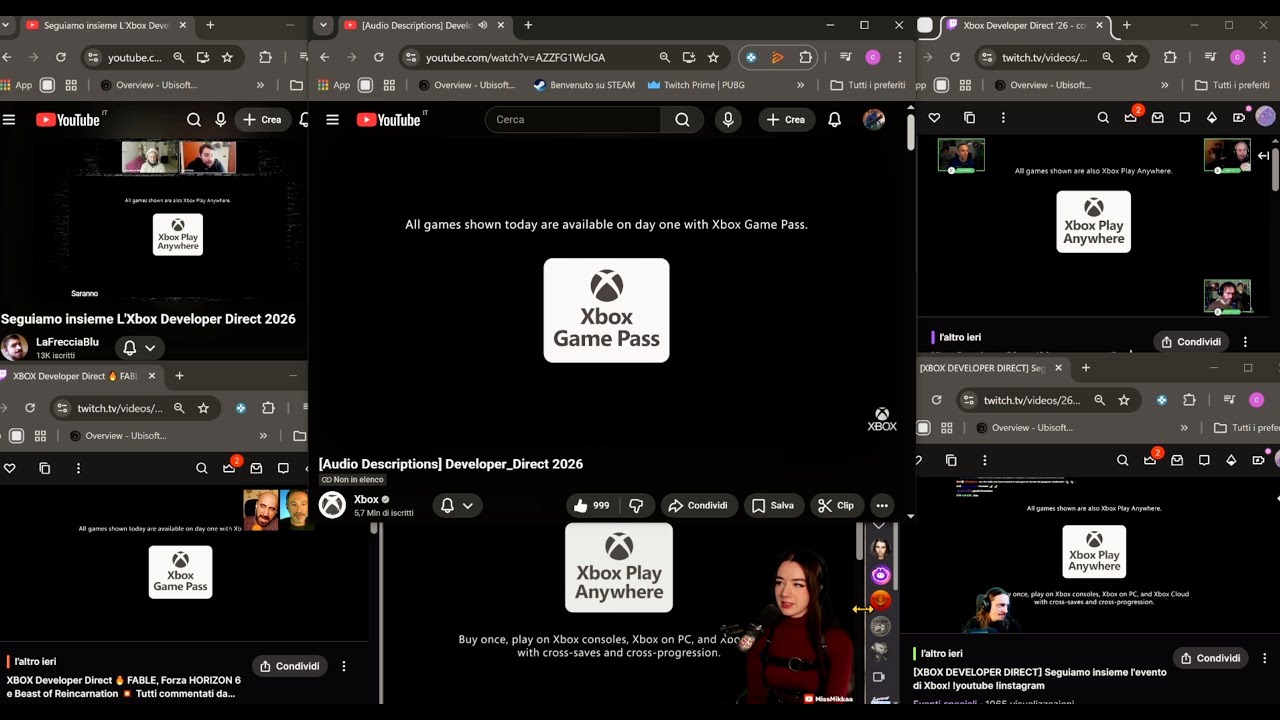This screenshot has height=720, width=1280.
Task: Click Condividi button under center YouTube video
Action: [698, 506]
